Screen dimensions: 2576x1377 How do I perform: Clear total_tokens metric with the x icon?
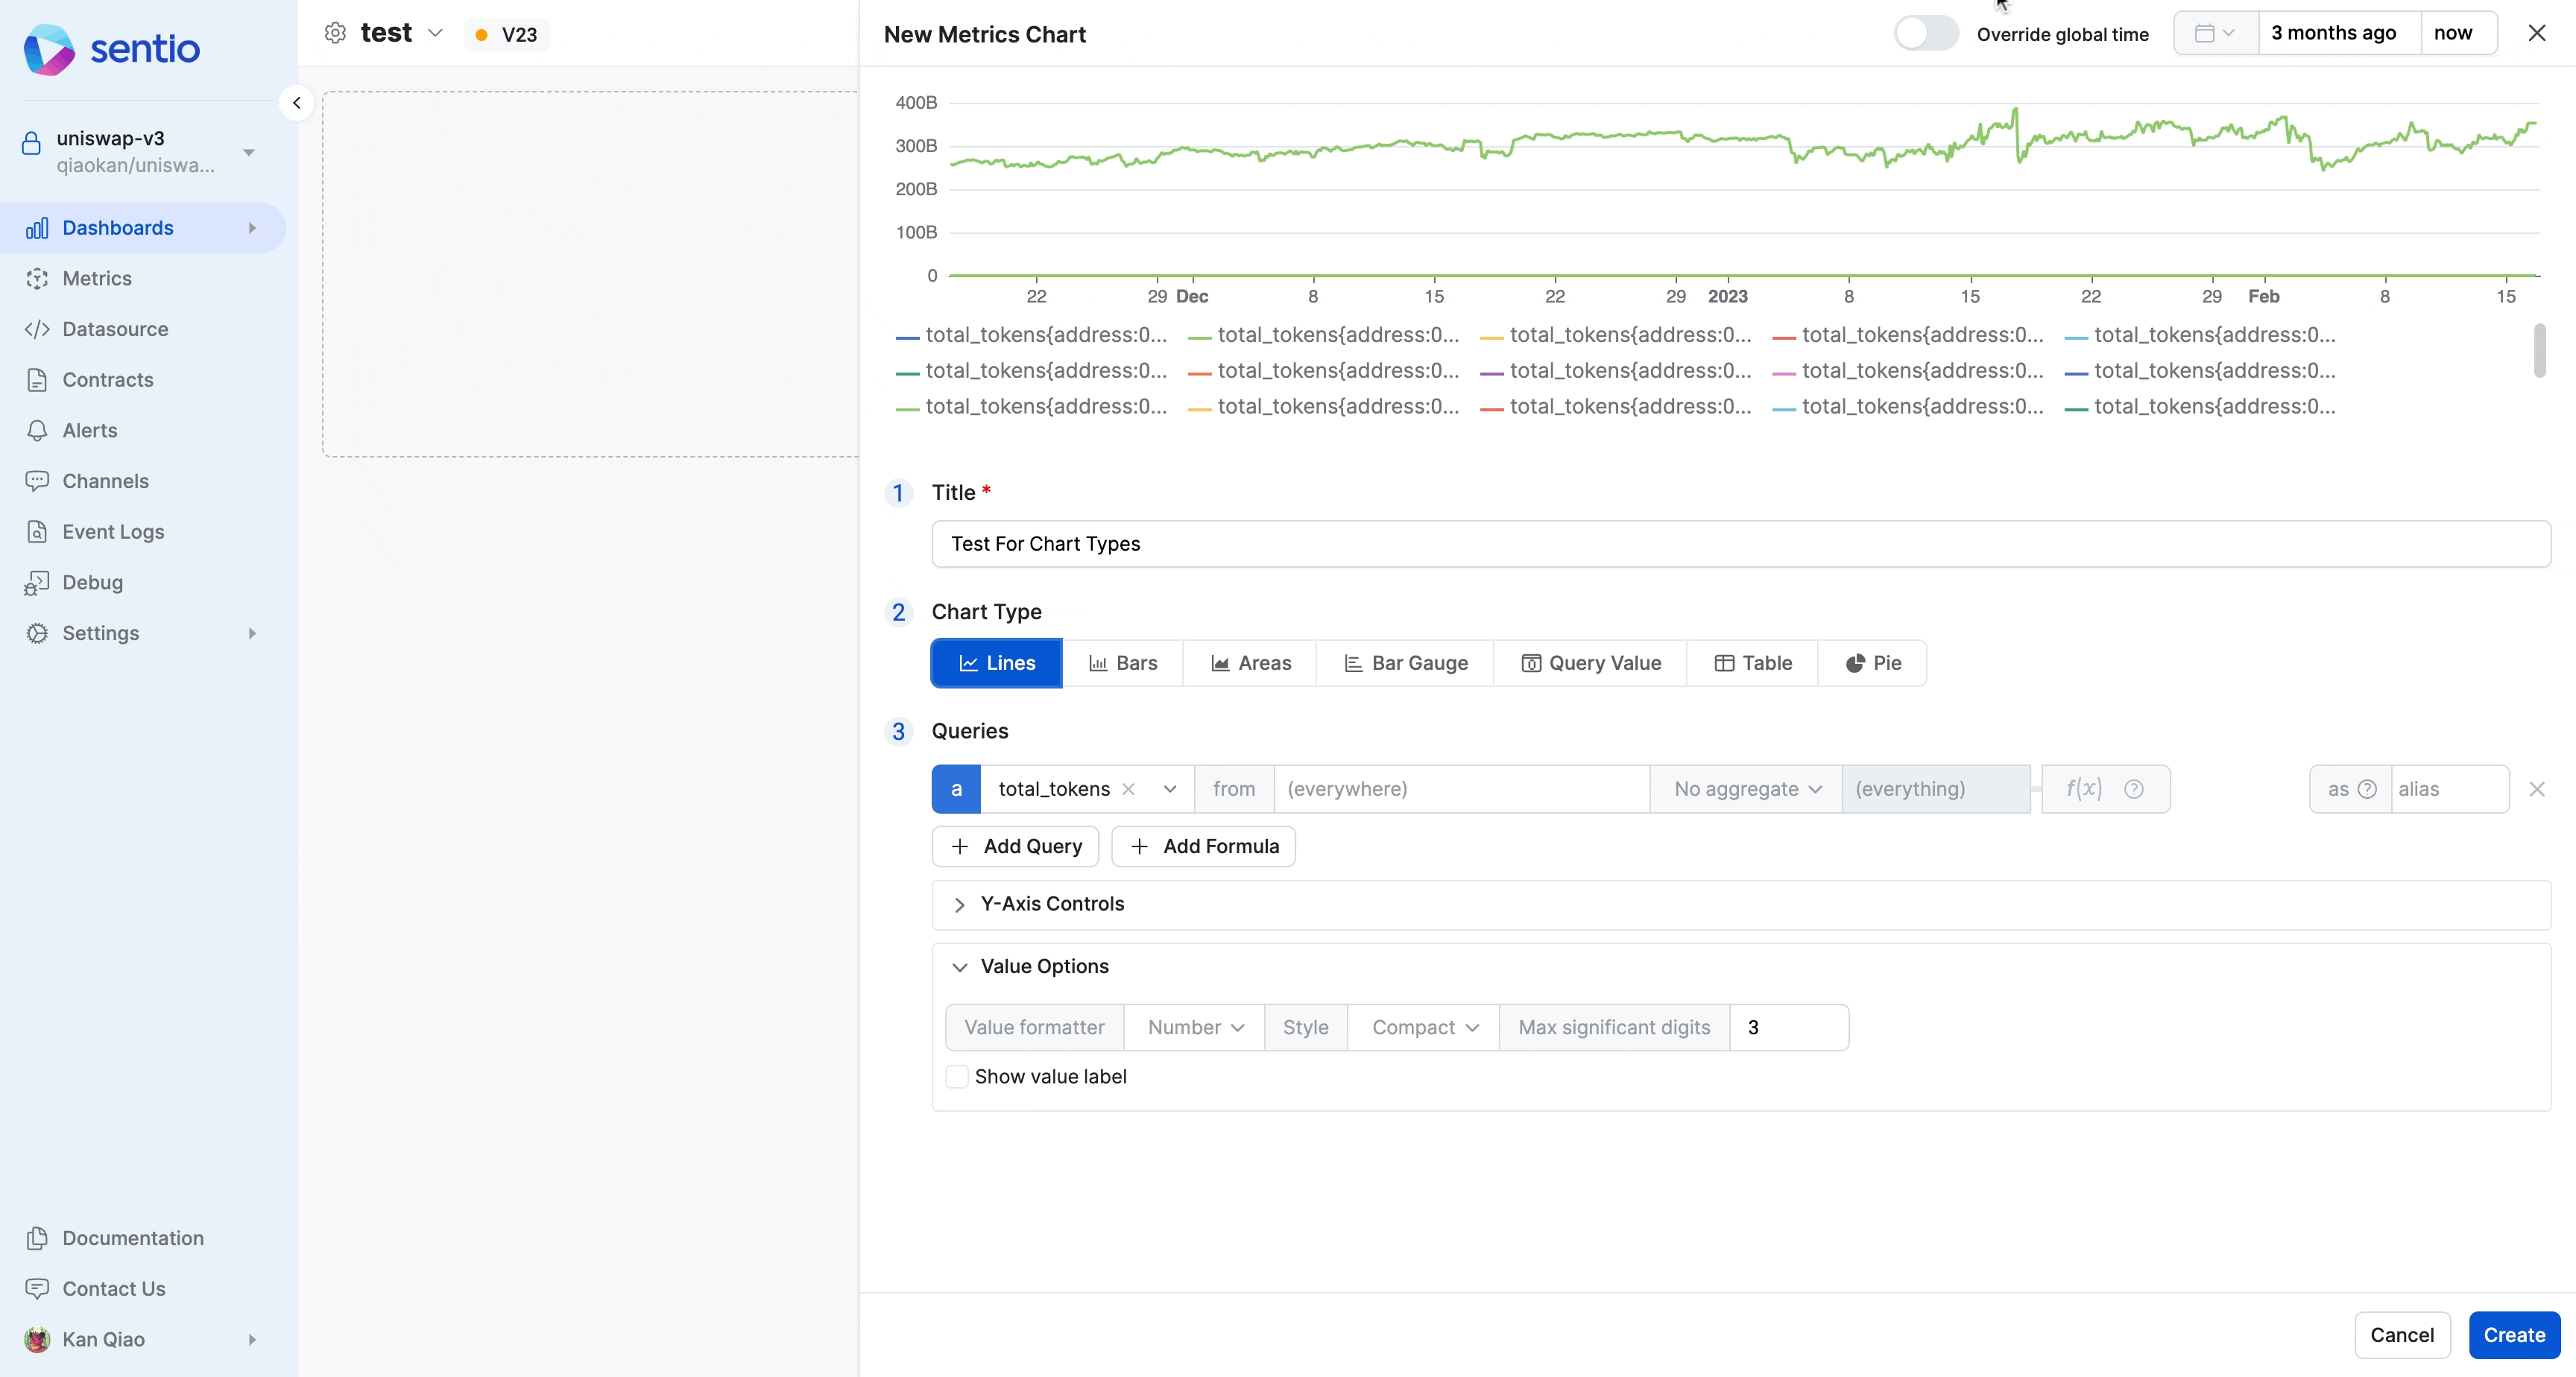click(x=1128, y=789)
